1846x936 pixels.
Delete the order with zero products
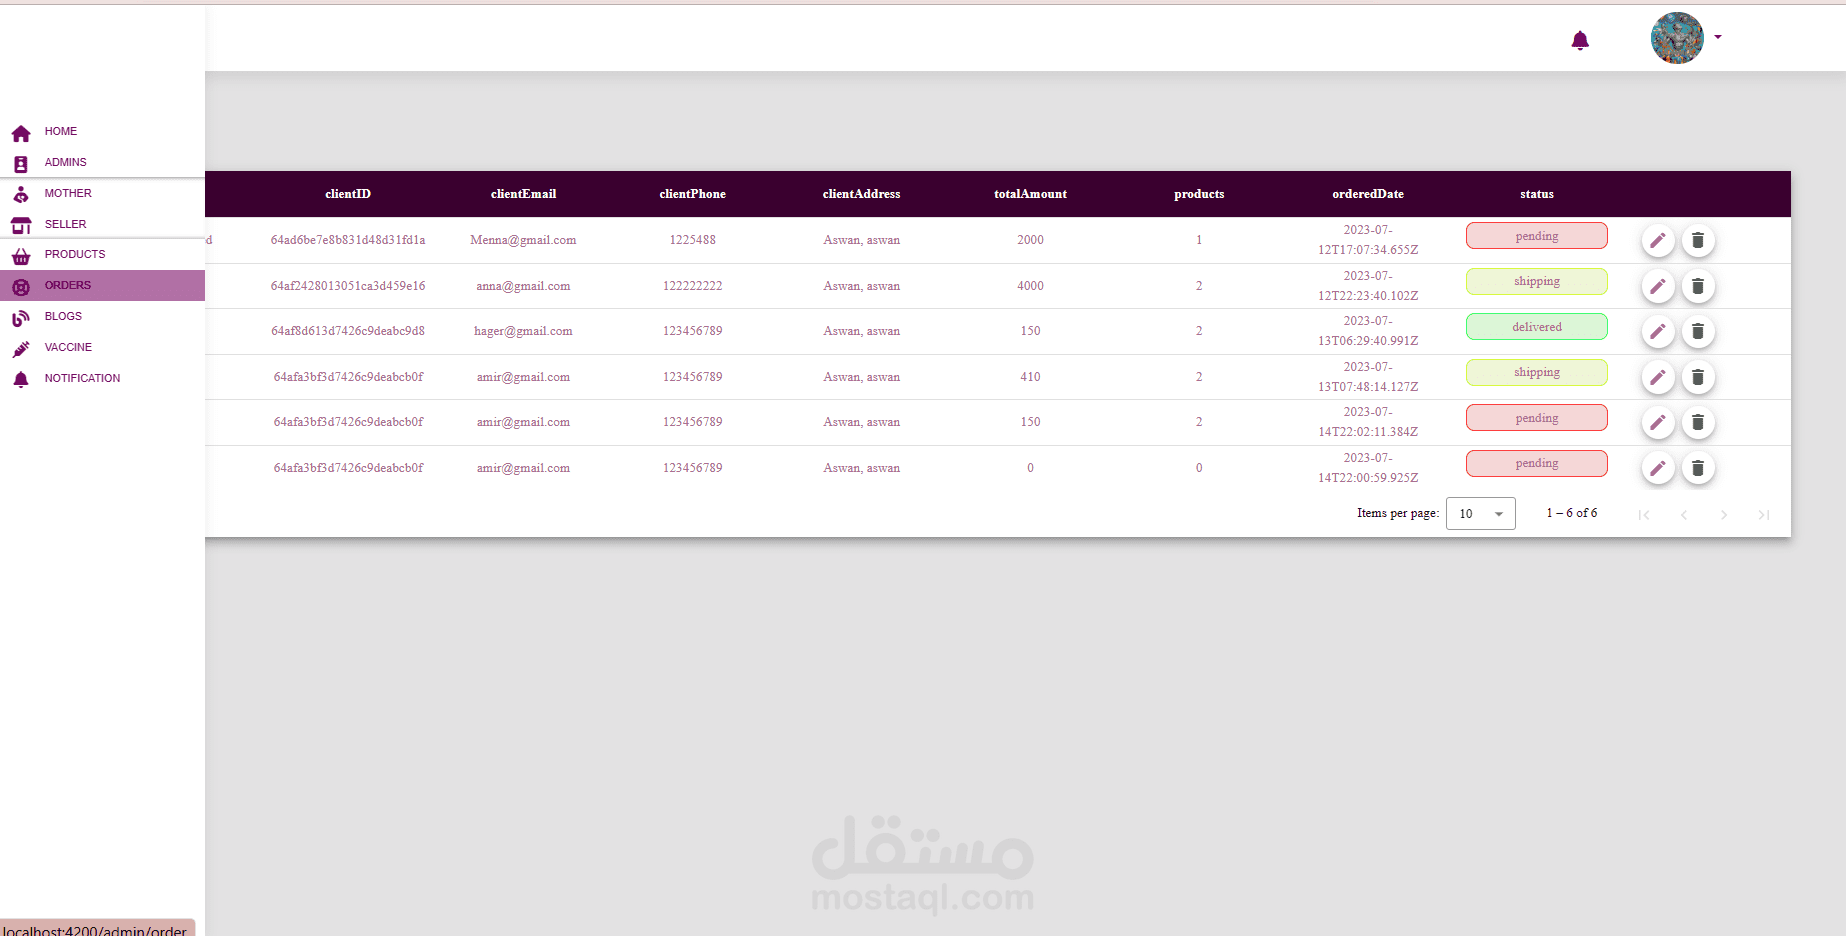[x=1698, y=468]
